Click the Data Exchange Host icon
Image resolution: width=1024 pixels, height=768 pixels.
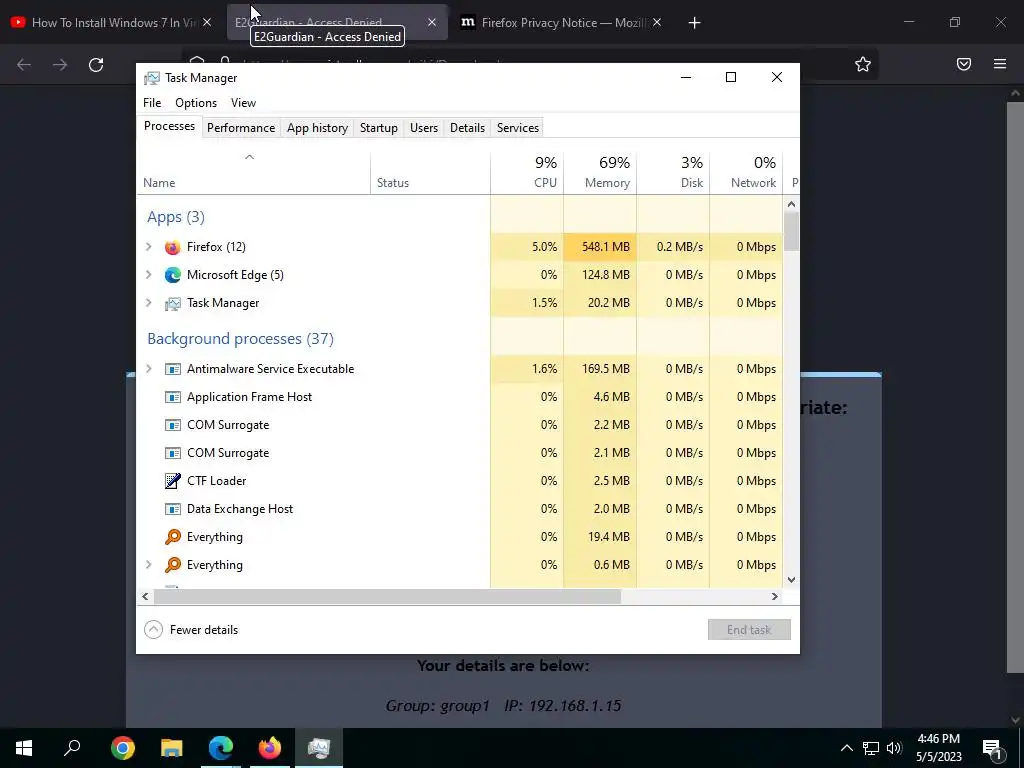tap(172, 509)
